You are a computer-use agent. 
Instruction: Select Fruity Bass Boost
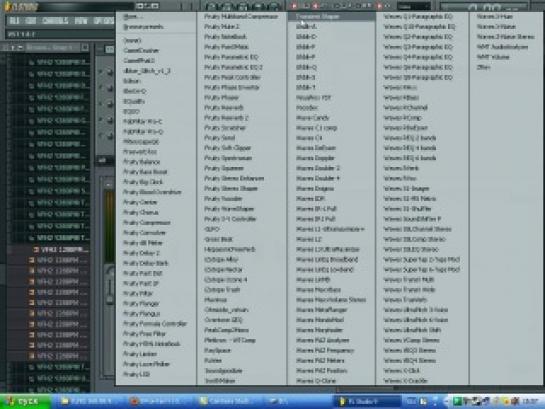pyautogui.click(x=145, y=172)
